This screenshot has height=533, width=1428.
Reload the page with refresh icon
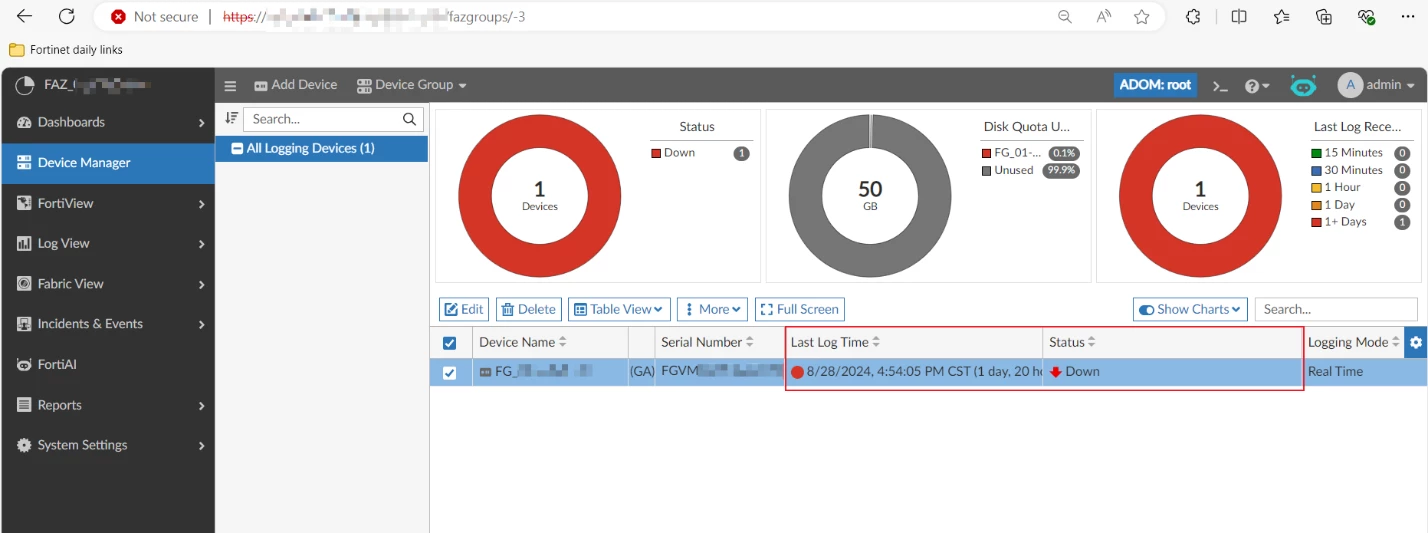66,16
